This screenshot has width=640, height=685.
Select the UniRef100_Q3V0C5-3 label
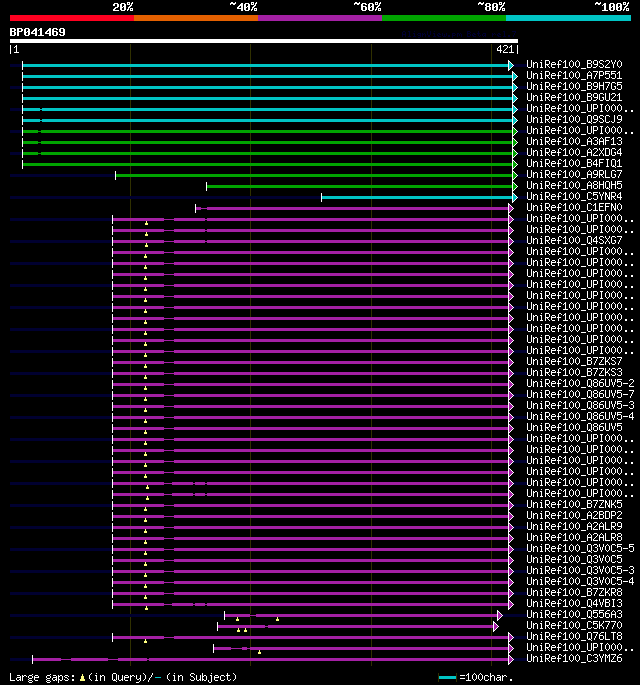click(x=580, y=571)
